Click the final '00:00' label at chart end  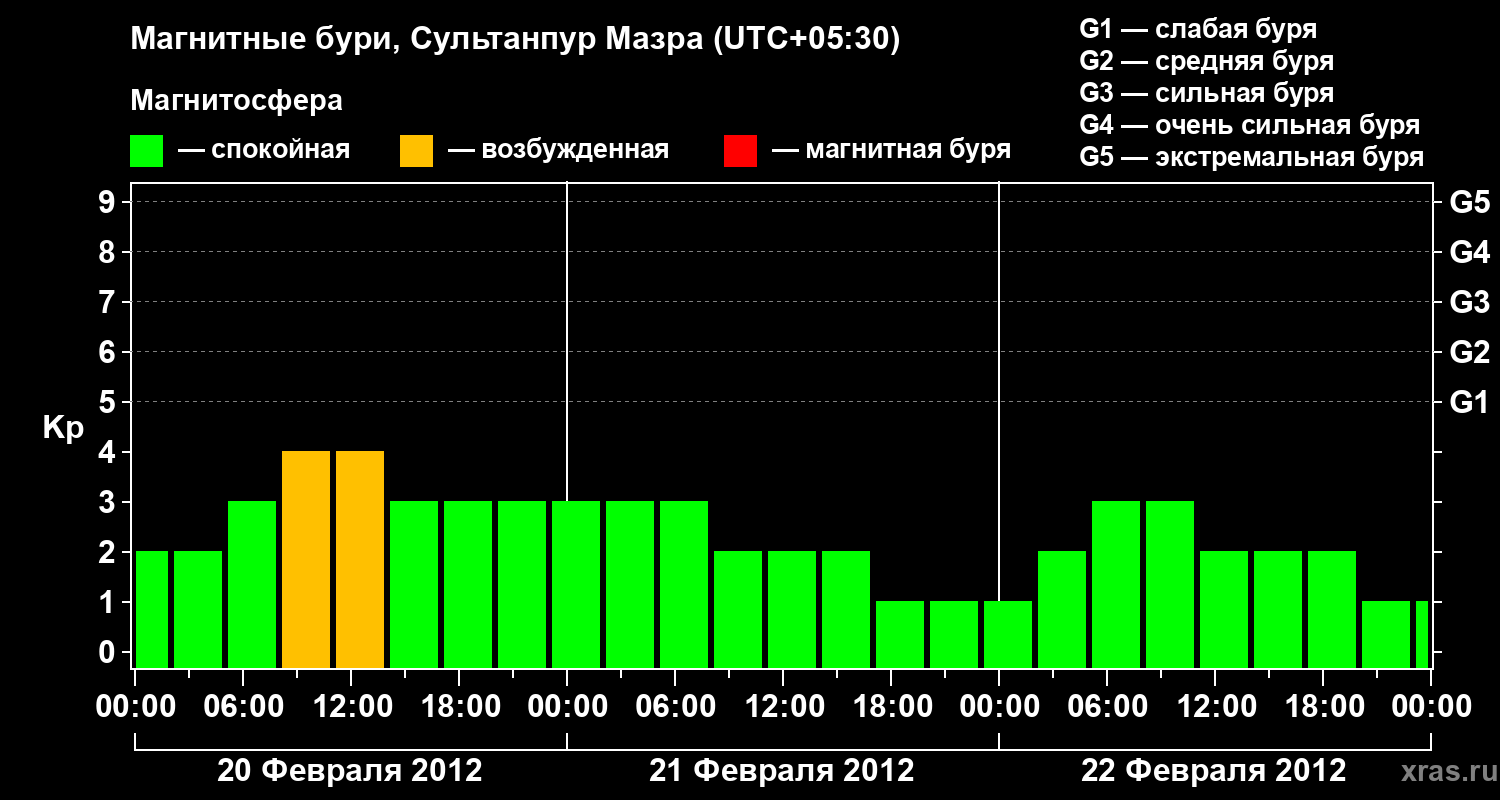pos(1431,706)
